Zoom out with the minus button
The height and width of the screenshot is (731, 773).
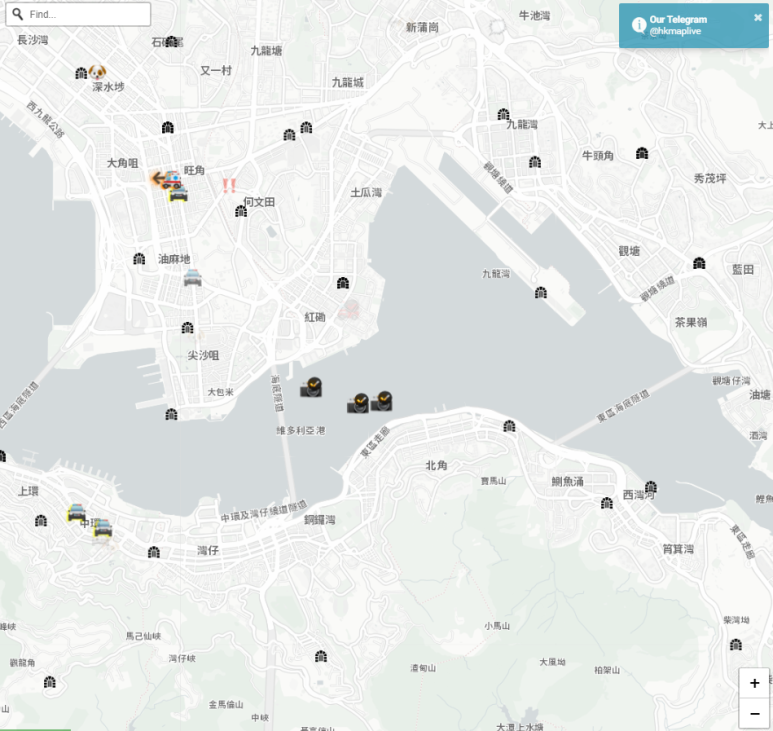(754, 713)
